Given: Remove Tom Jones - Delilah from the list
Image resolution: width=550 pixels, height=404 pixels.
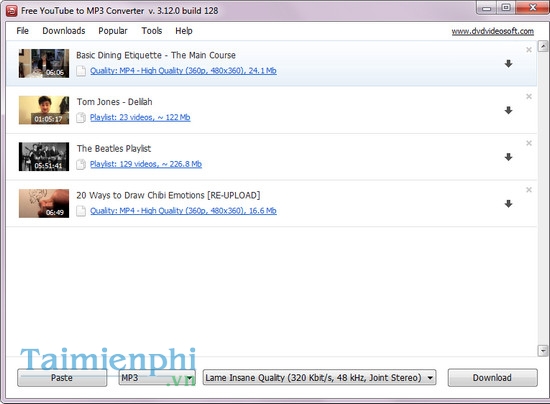Looking at the screenshot, I should (x=529, y=96).
